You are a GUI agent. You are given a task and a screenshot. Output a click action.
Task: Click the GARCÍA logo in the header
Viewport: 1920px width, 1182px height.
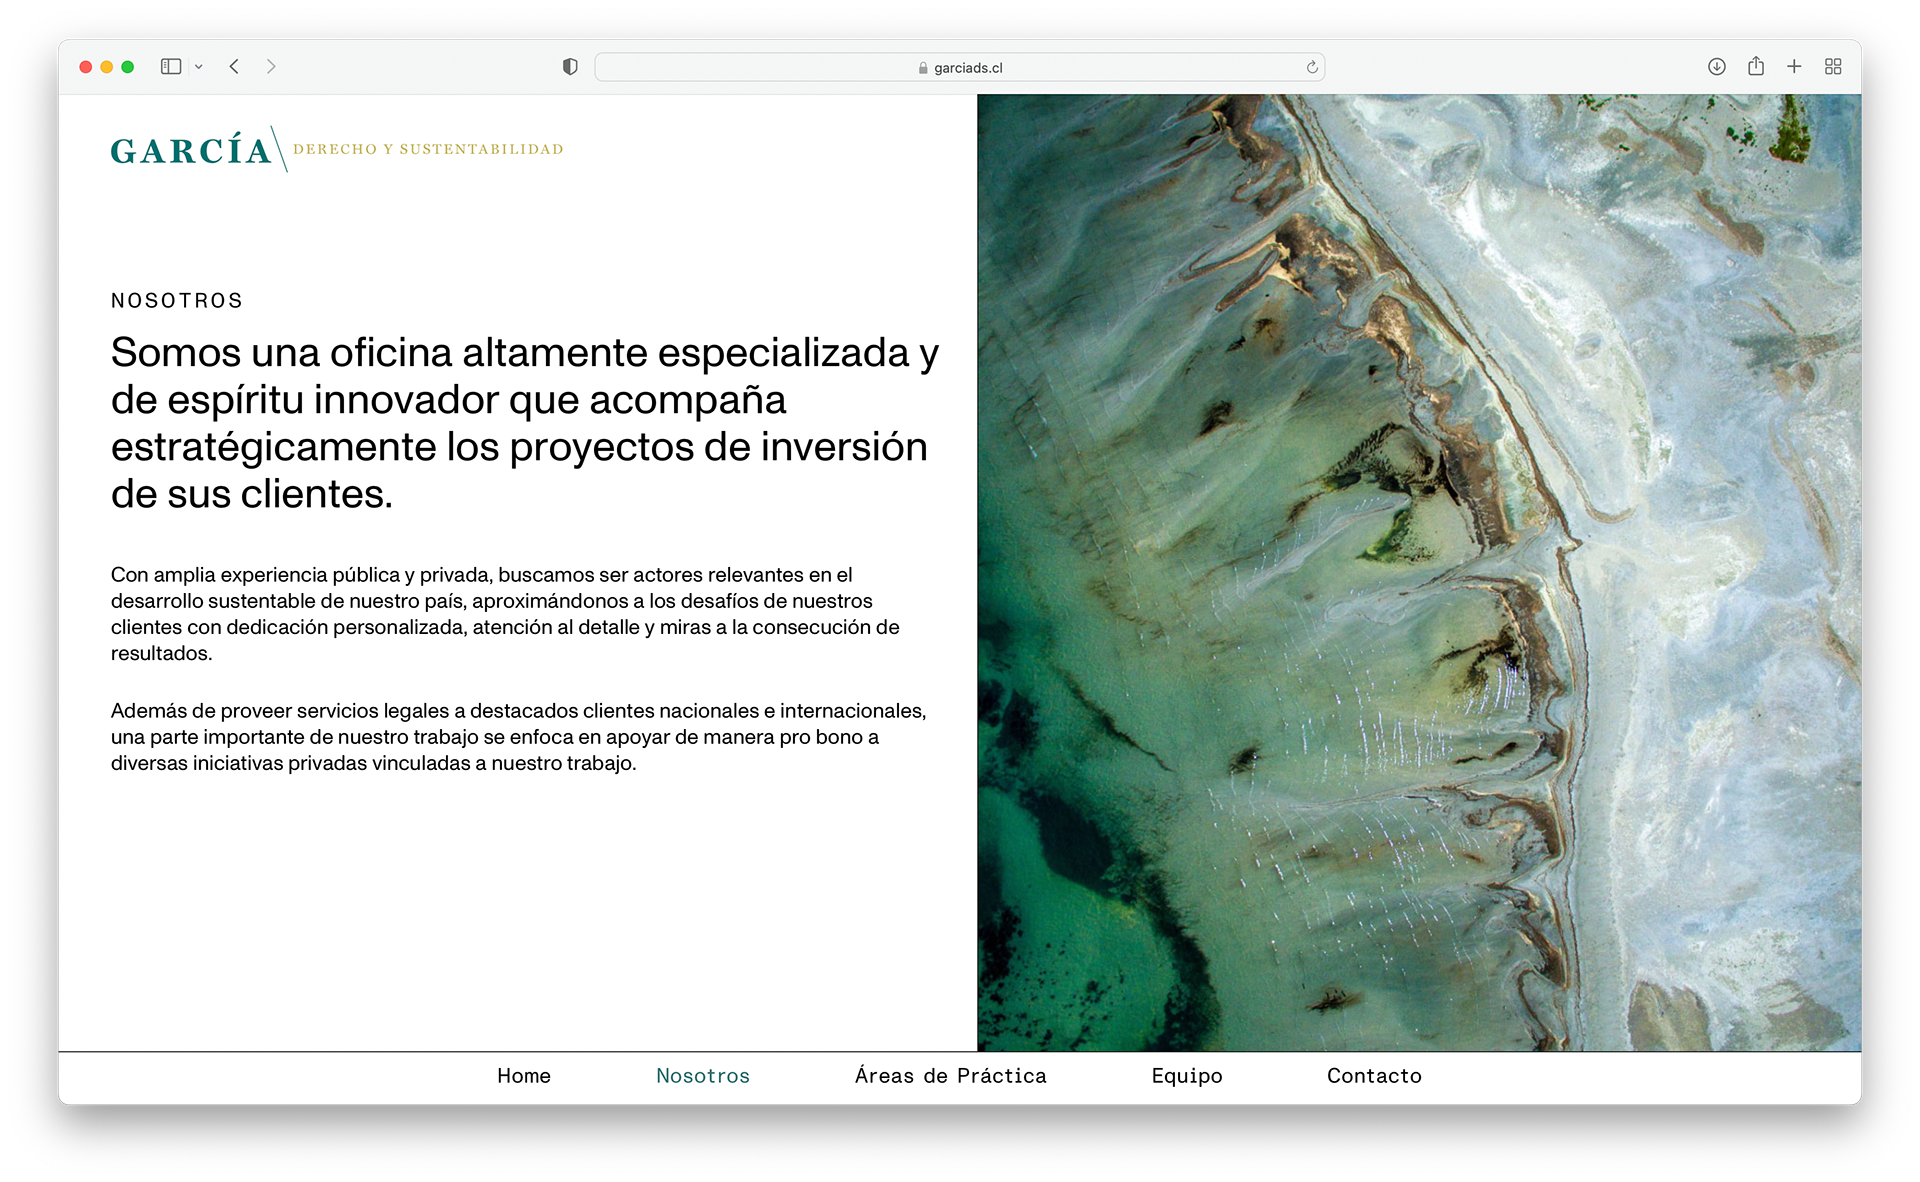tap(192, 150)
